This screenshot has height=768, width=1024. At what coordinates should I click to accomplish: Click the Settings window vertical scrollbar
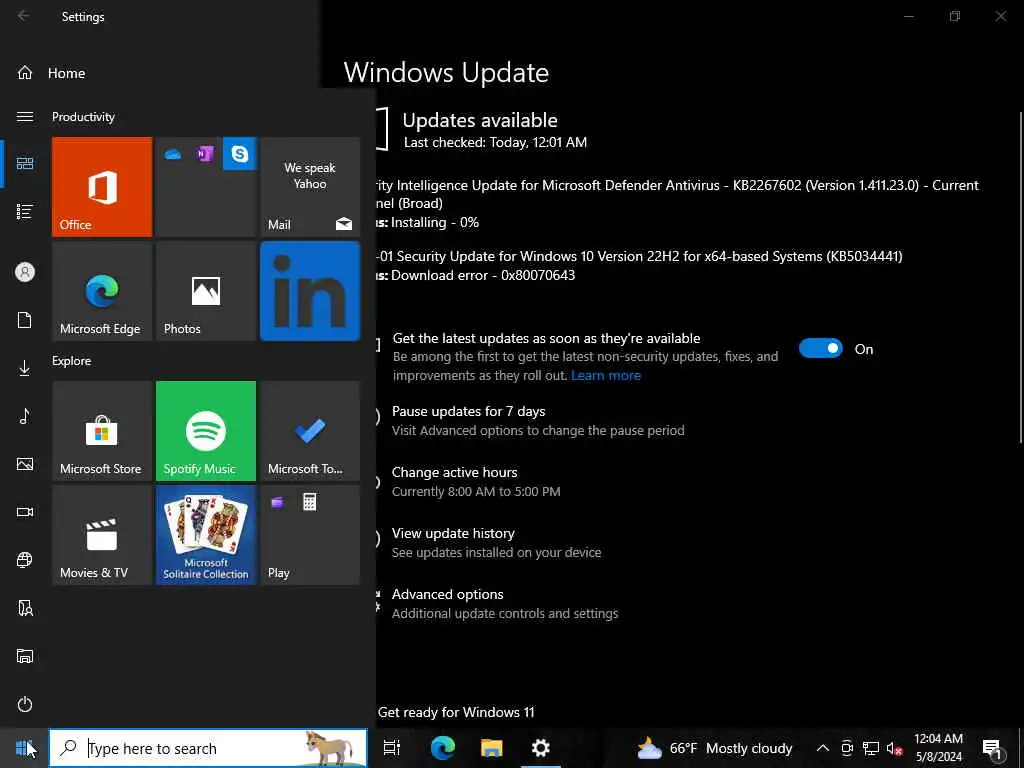pyautogui.click(x=1020, y=278)
